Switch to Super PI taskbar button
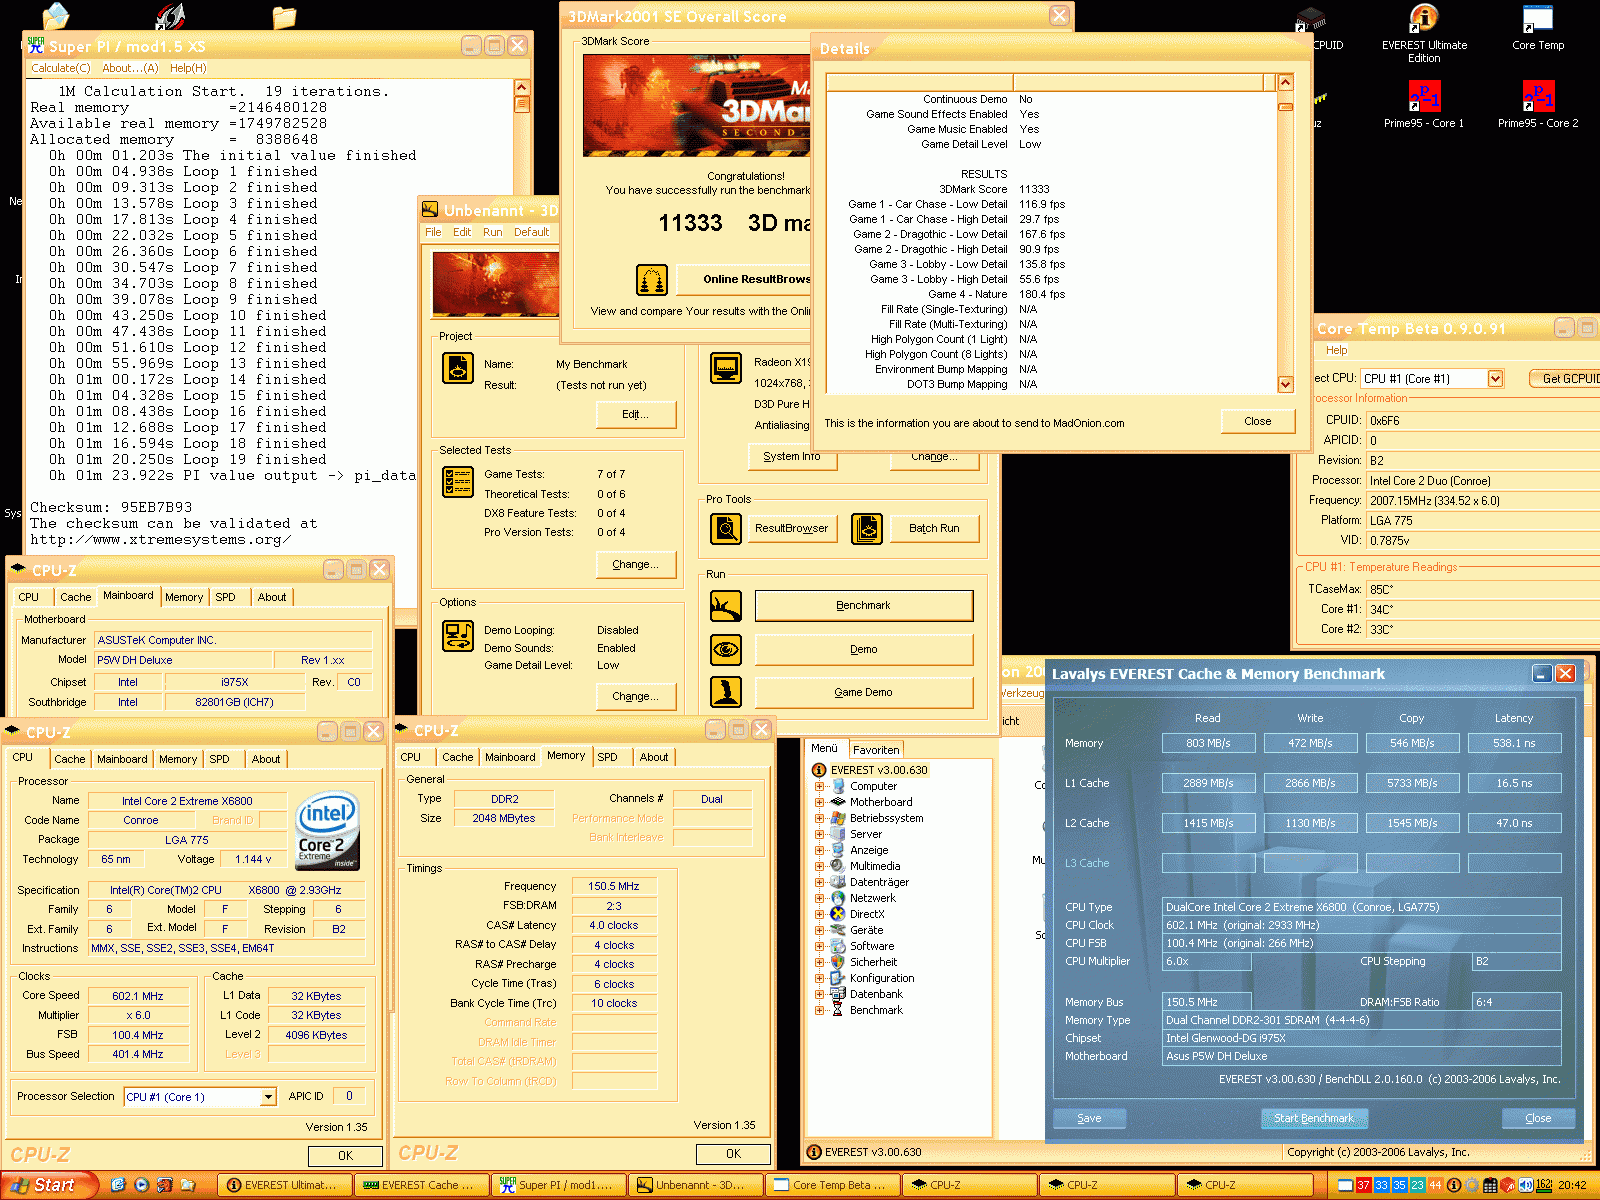 tap(558, 1185)
